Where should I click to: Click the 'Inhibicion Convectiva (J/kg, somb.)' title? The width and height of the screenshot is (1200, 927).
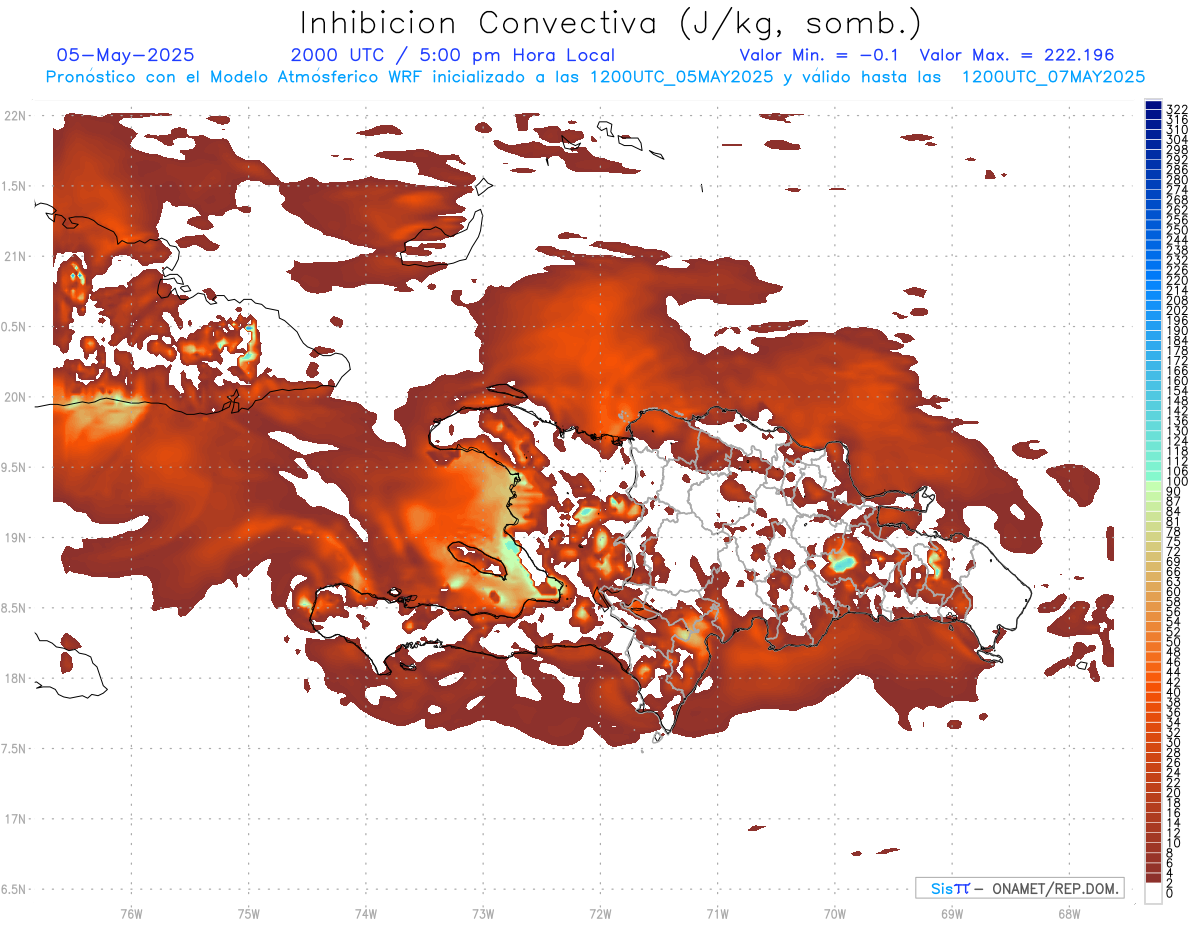[611, 23]
